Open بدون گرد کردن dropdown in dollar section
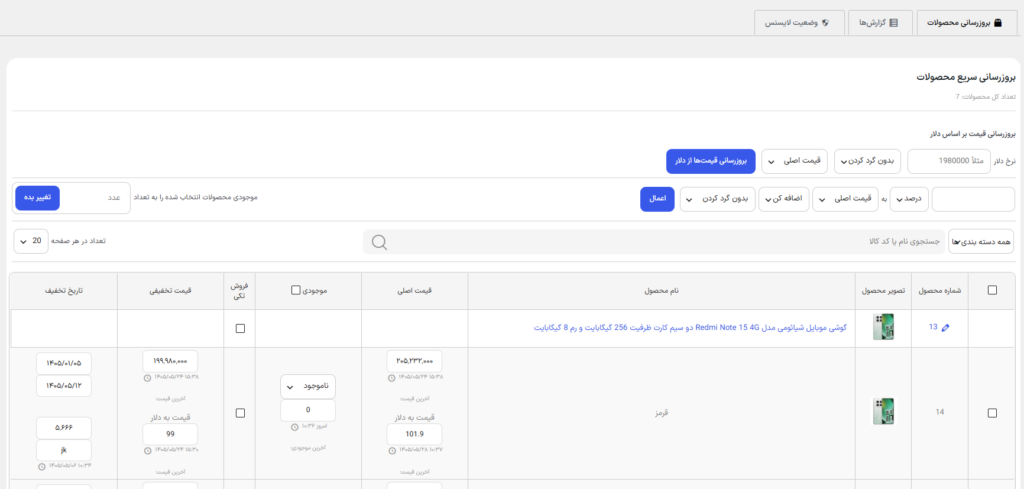 pos(867,161)
